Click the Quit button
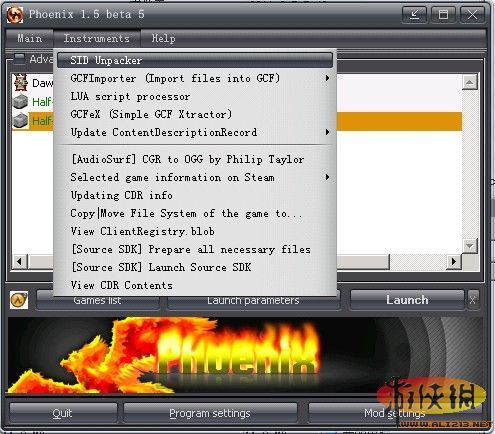Screen dimensions: 495x434 point(63,413)
